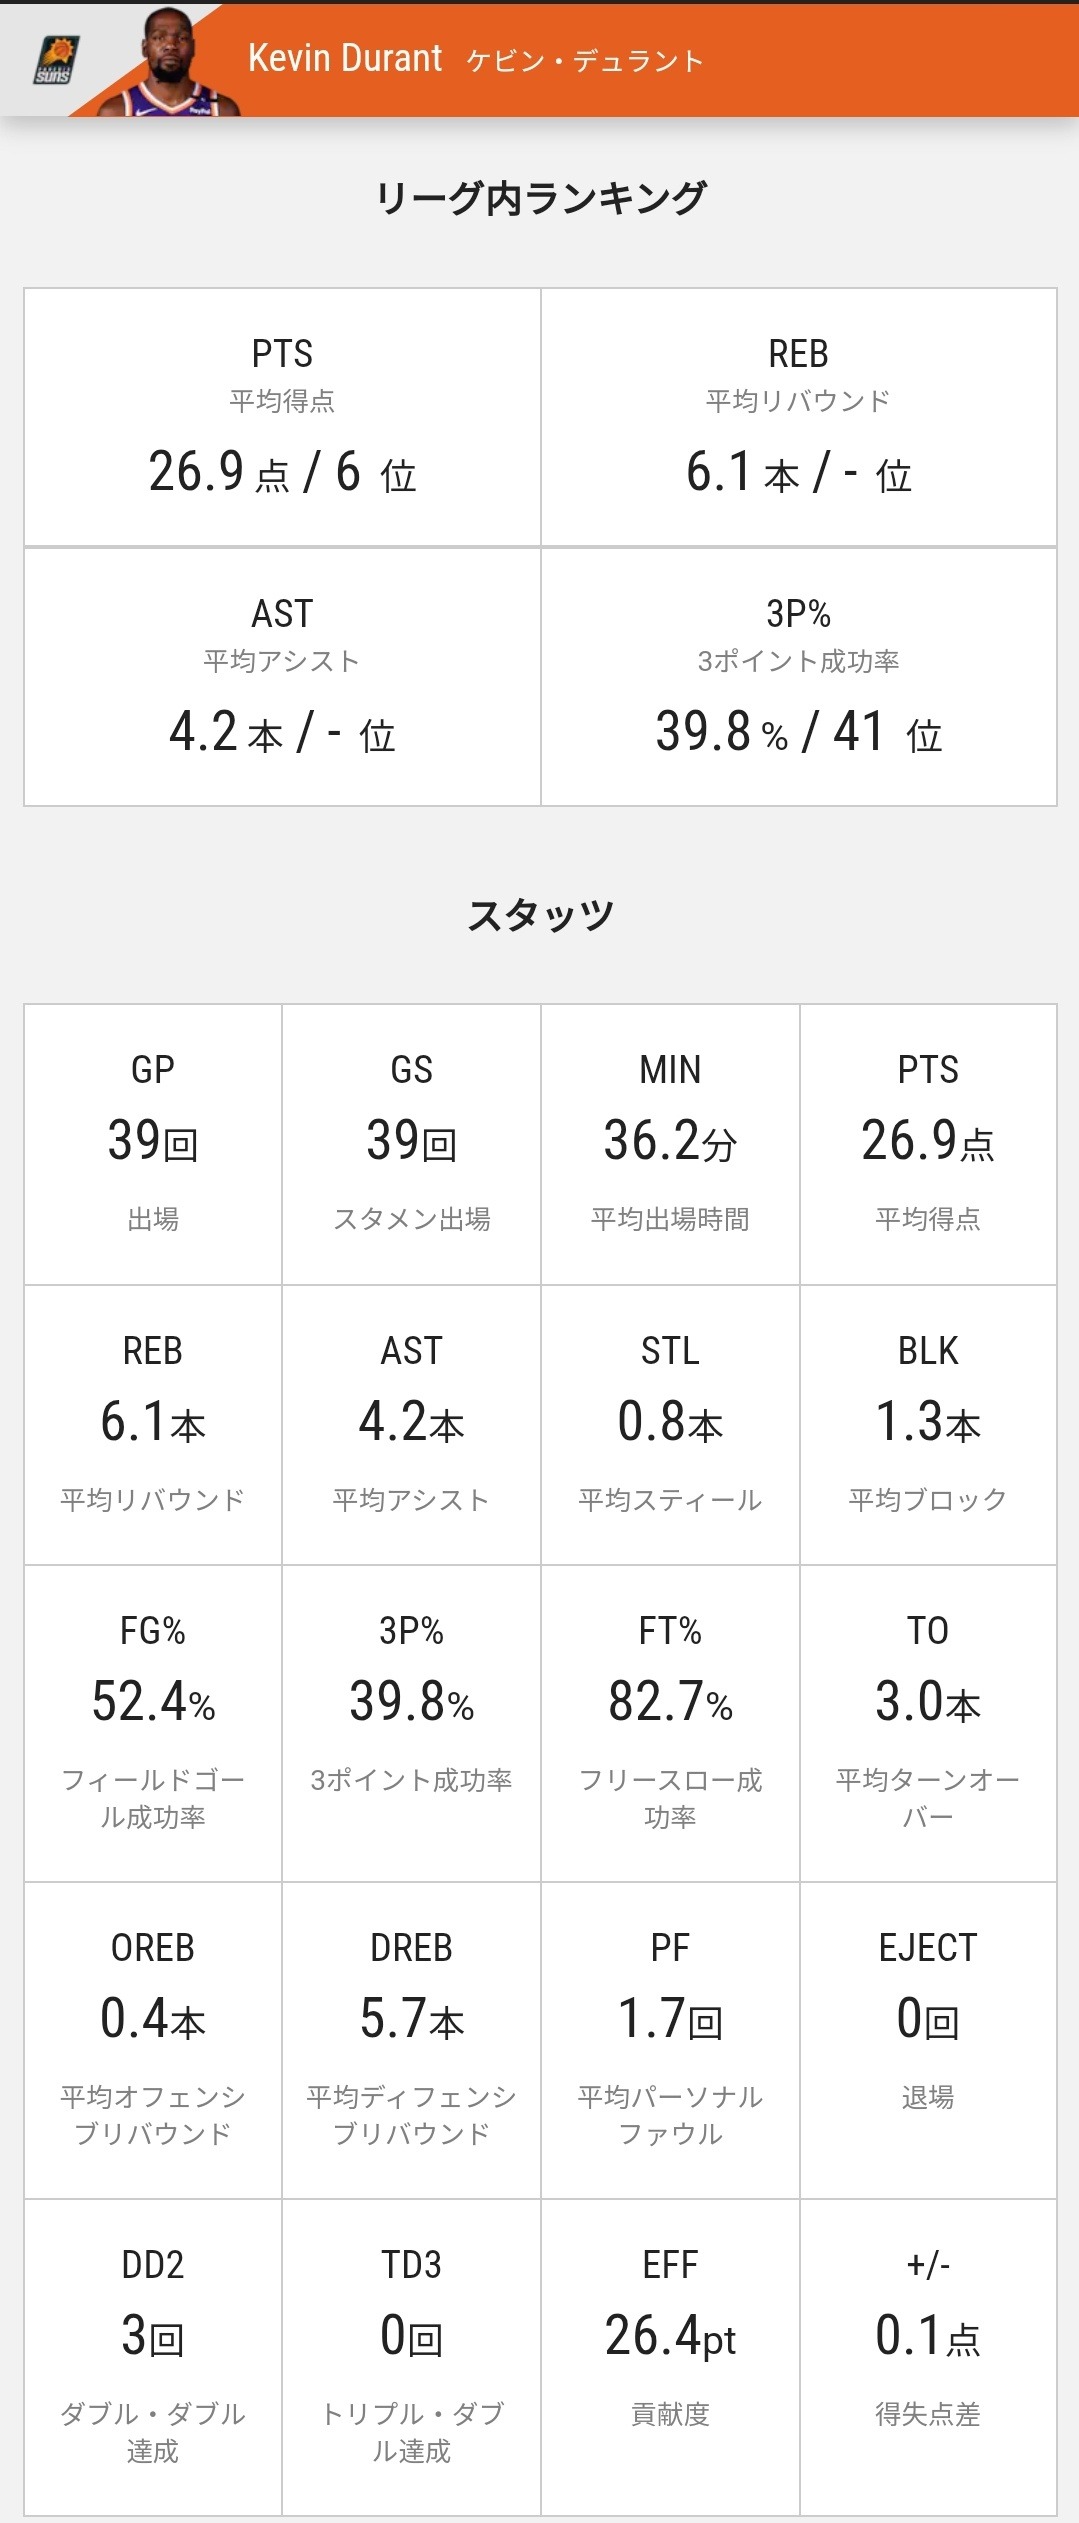Click the GS スタメン出場 stat cell
The height and width of the screenshot is (2523, 1079).
click(411, 1144)
